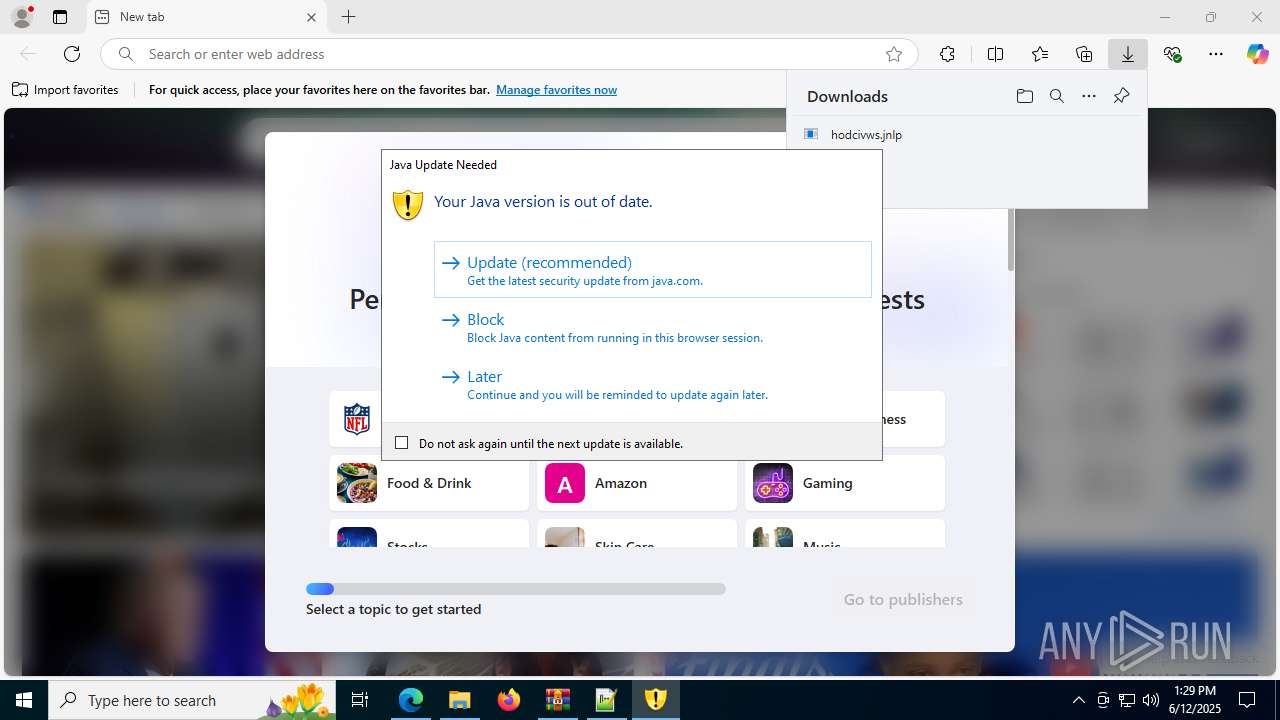The image size is (1280, 720).
Task: Open downloads folder icon
Action: (x=1024, y=96)
